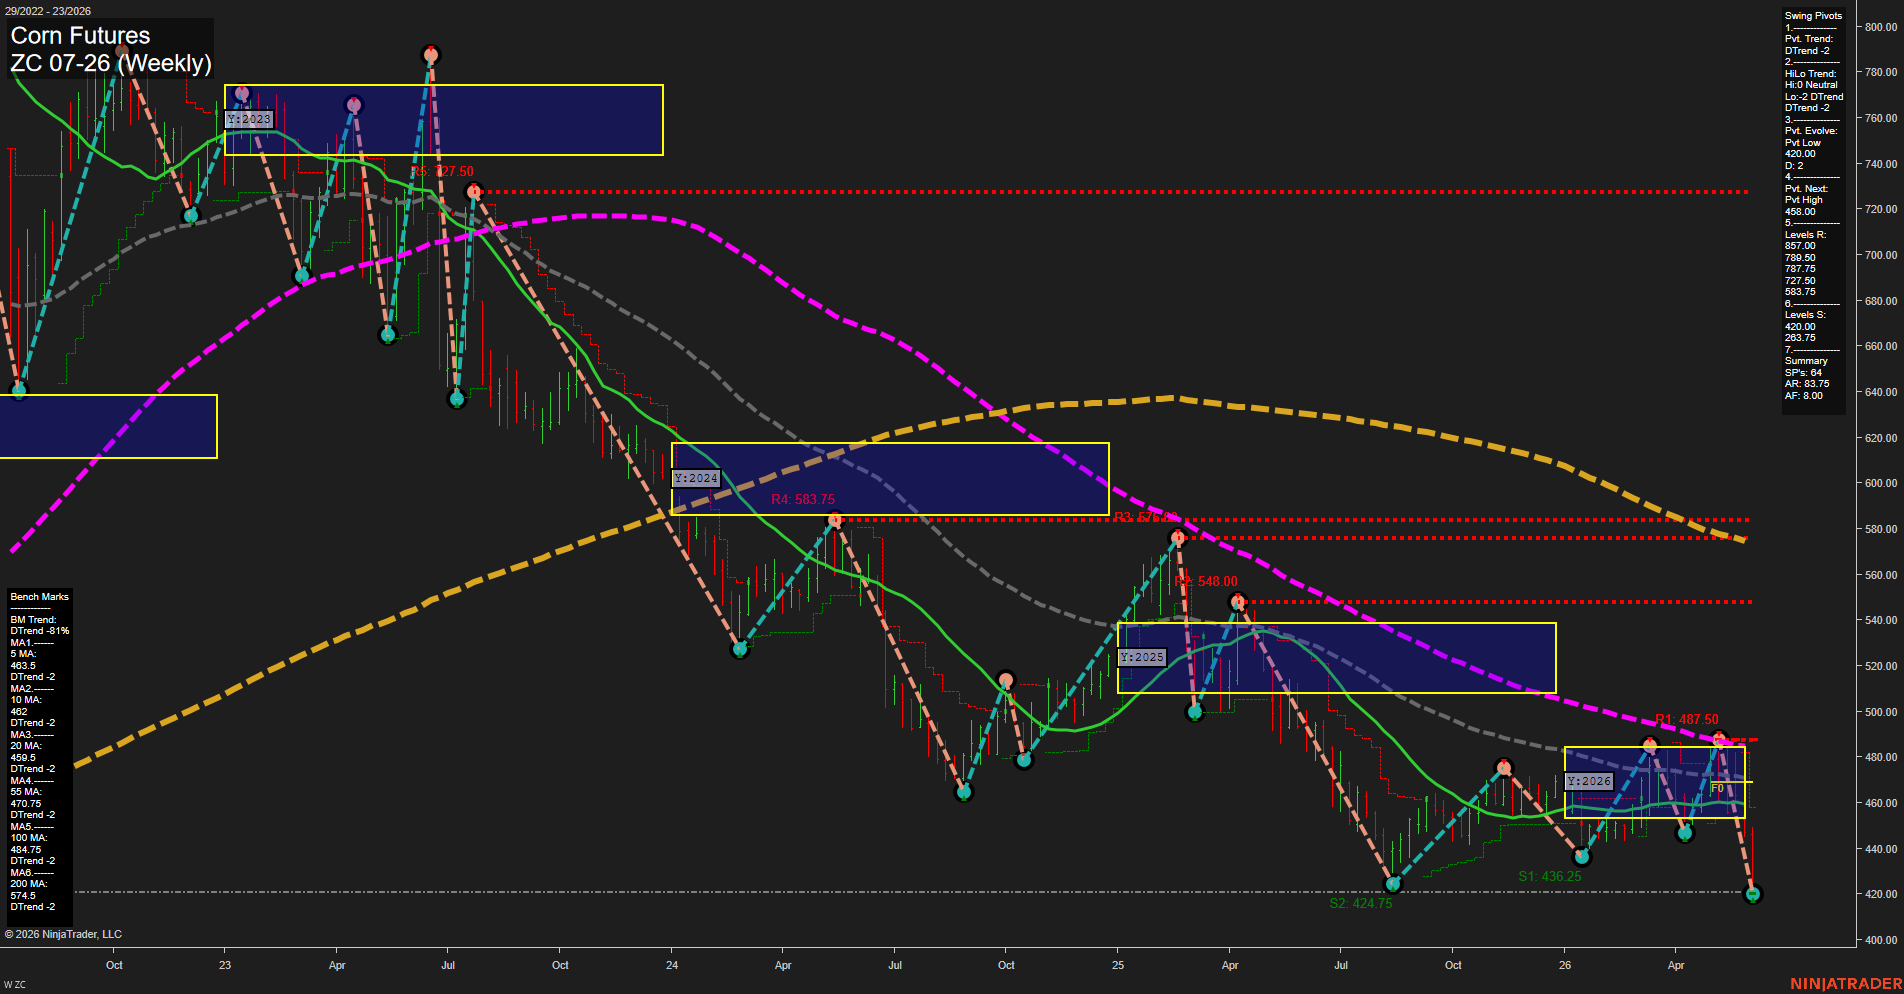Click the "DTrend -81%" benchmark value
Viewport: 1904px width, 994px height.
[40, 631]
